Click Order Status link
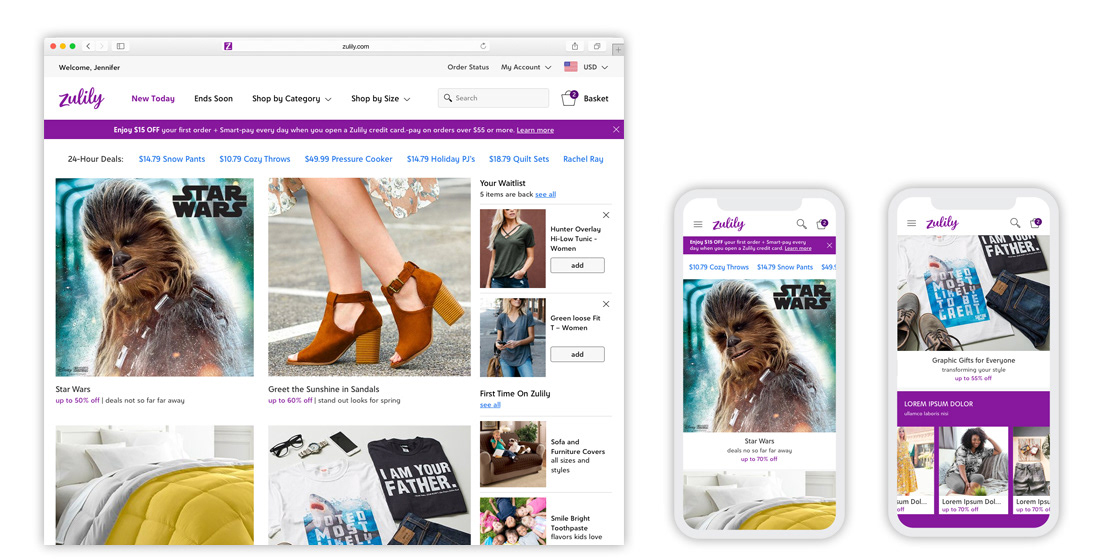The height and width of the screenshot is (560, 1114). click(x=468, y=67)
